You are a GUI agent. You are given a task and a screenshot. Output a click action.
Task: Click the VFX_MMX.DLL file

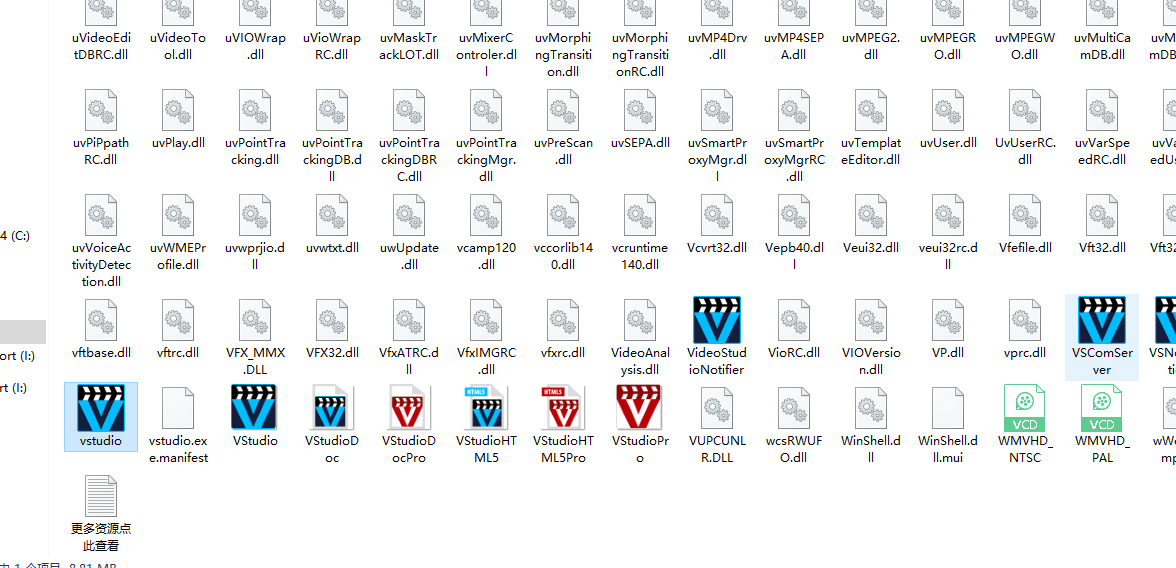coord(255,320)
